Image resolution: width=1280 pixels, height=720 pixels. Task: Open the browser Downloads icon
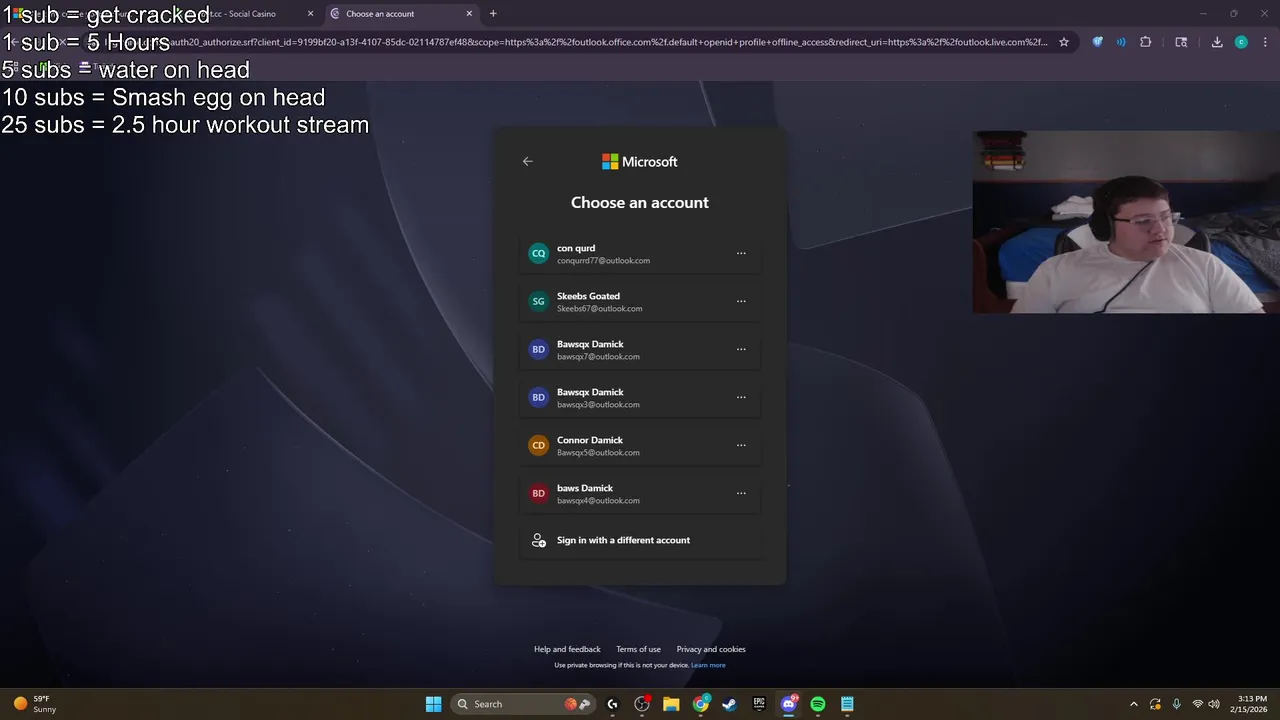[1217, 42]
